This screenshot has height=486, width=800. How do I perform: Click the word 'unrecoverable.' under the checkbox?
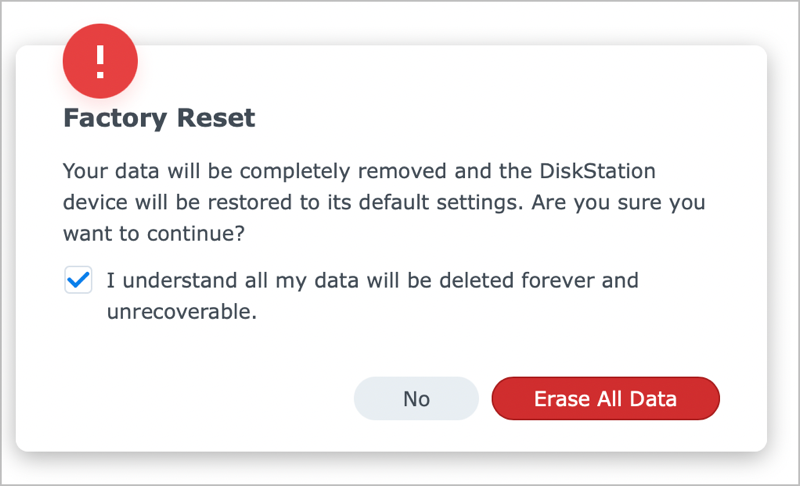[x=180, y=311]
